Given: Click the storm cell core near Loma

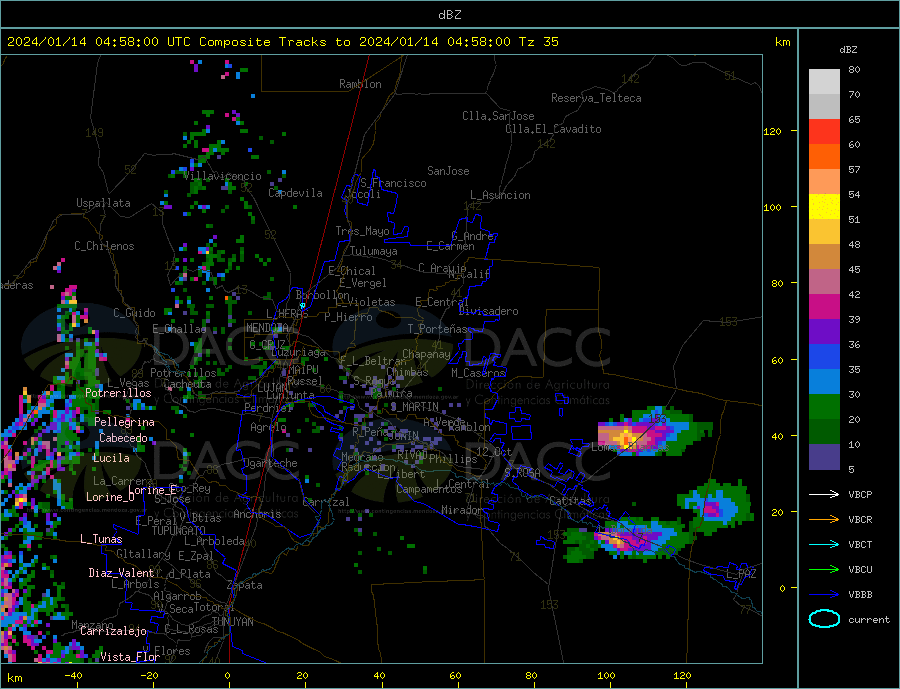Looking at the screenshot, I should 624,439.
